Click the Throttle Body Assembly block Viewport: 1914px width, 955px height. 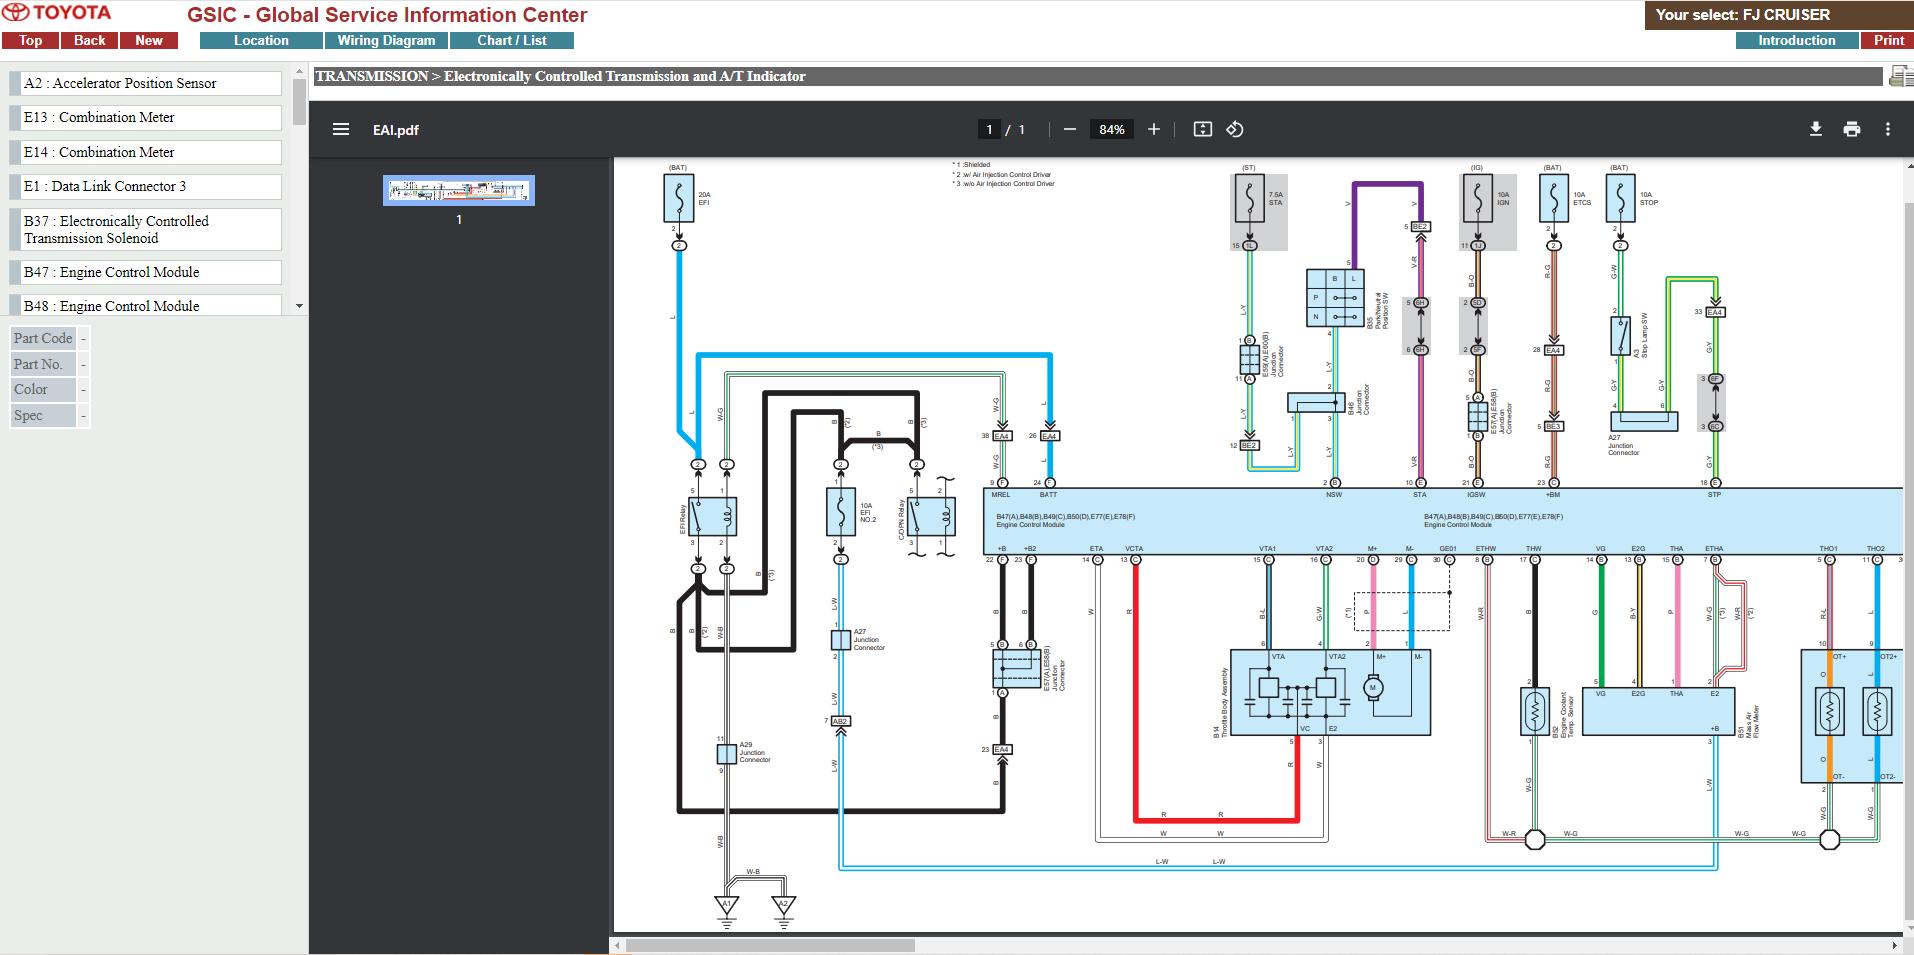(x=1330, y=693)
